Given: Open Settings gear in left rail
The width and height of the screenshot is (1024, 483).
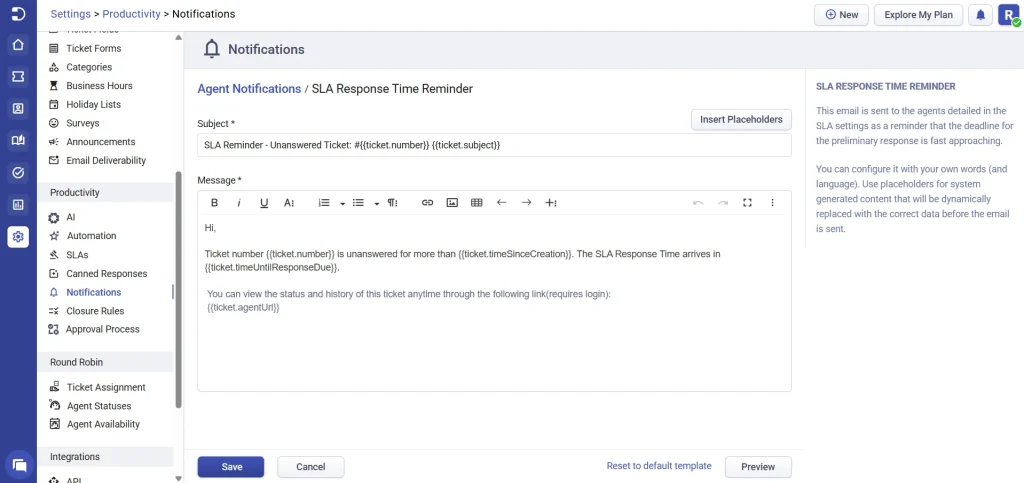Looking at the screenshot, I should click(18, 237).
